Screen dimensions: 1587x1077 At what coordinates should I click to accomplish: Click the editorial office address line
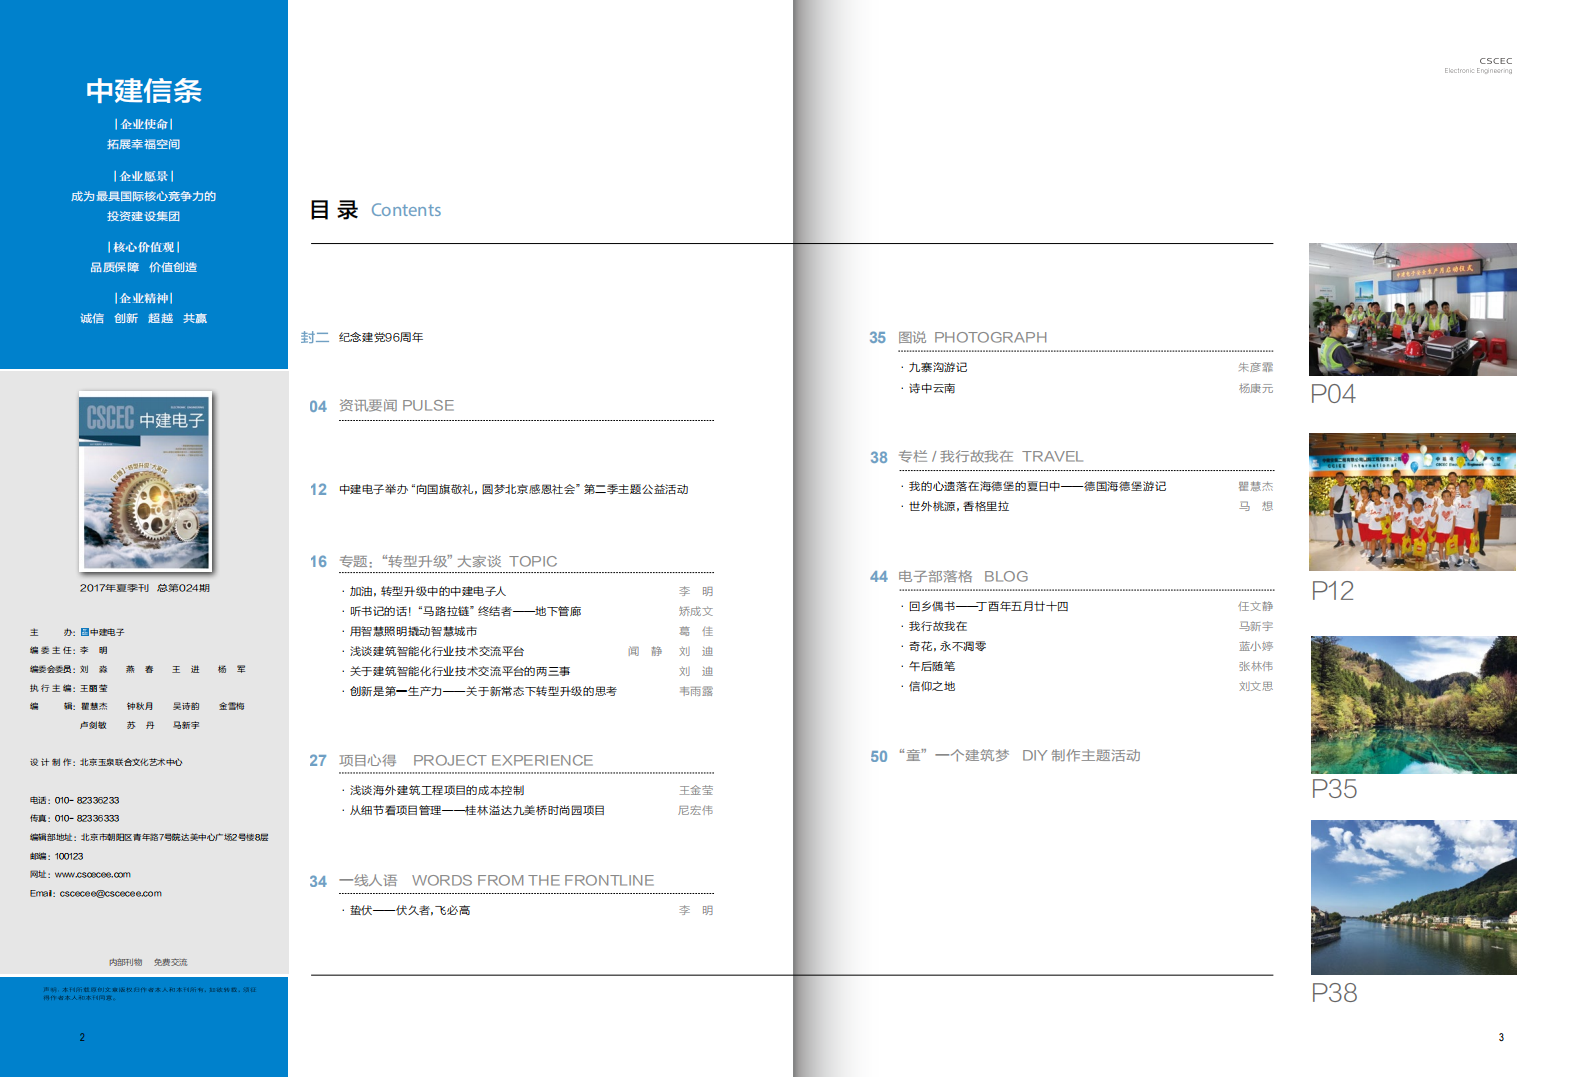coord(149,837)
